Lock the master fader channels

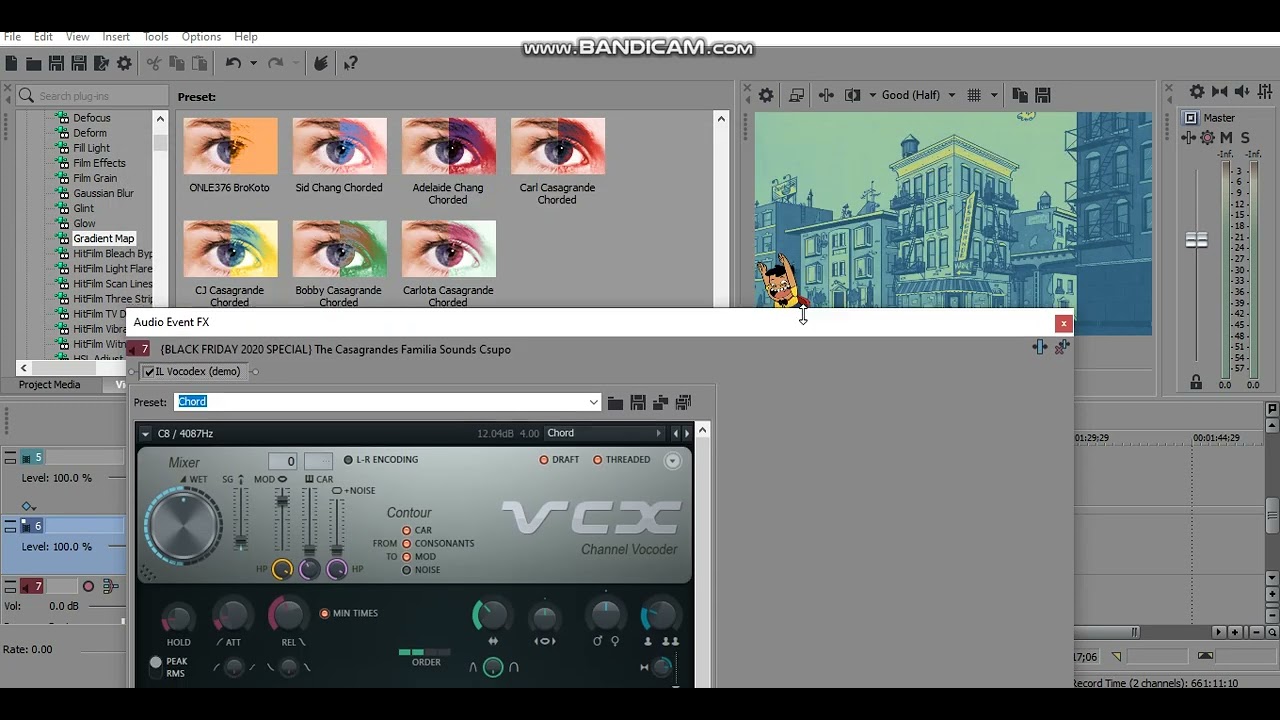click(1196, 382)
